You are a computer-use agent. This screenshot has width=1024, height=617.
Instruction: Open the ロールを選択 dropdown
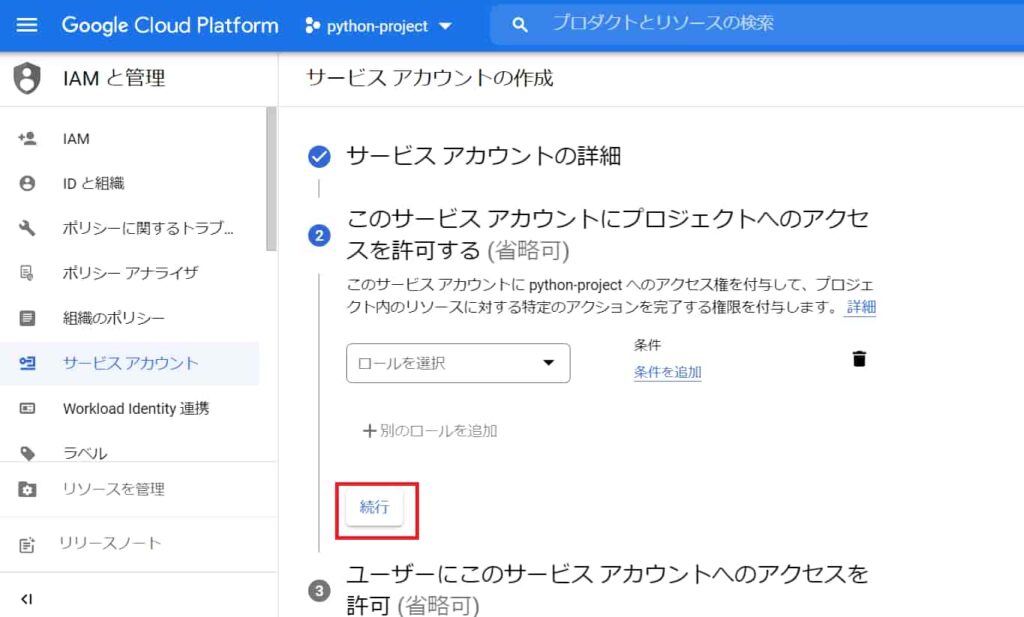coord(457,363)
